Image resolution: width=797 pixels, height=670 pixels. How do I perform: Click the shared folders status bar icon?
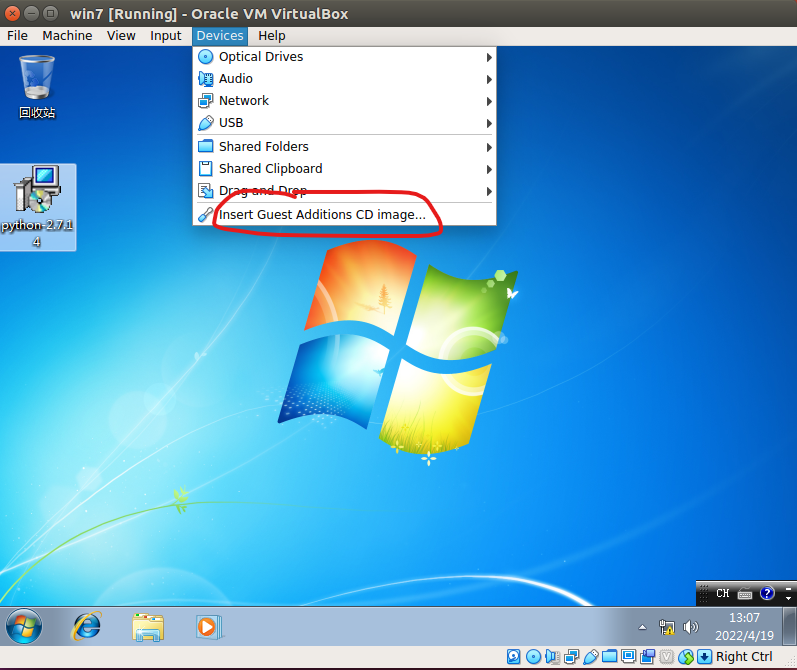[609, 657]
